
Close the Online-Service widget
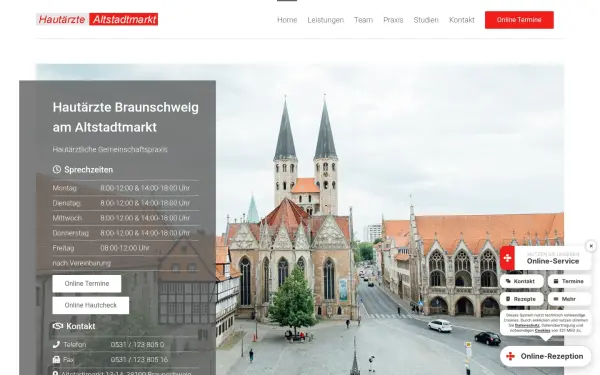coord(591,246)
